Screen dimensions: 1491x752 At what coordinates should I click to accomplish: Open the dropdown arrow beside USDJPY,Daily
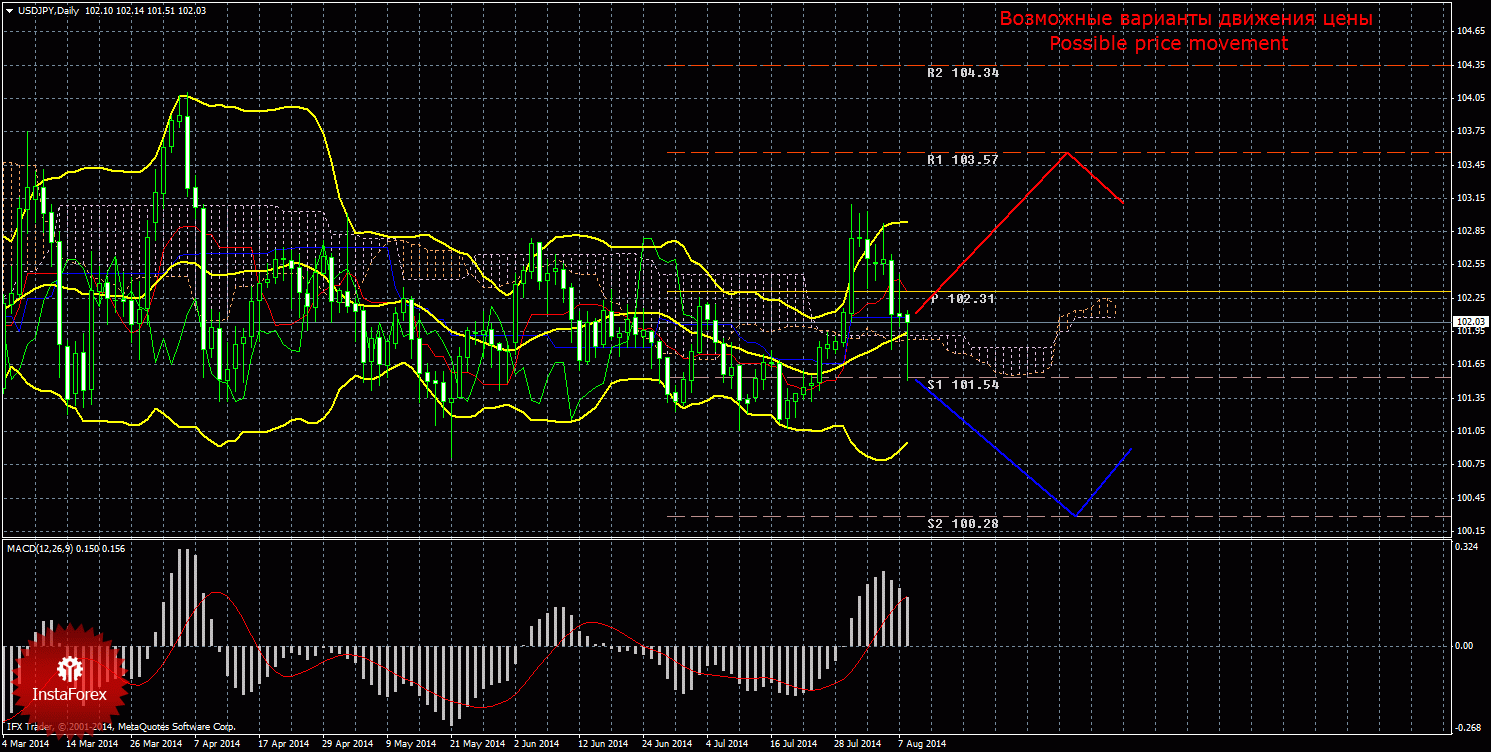[x=9, y=10]
